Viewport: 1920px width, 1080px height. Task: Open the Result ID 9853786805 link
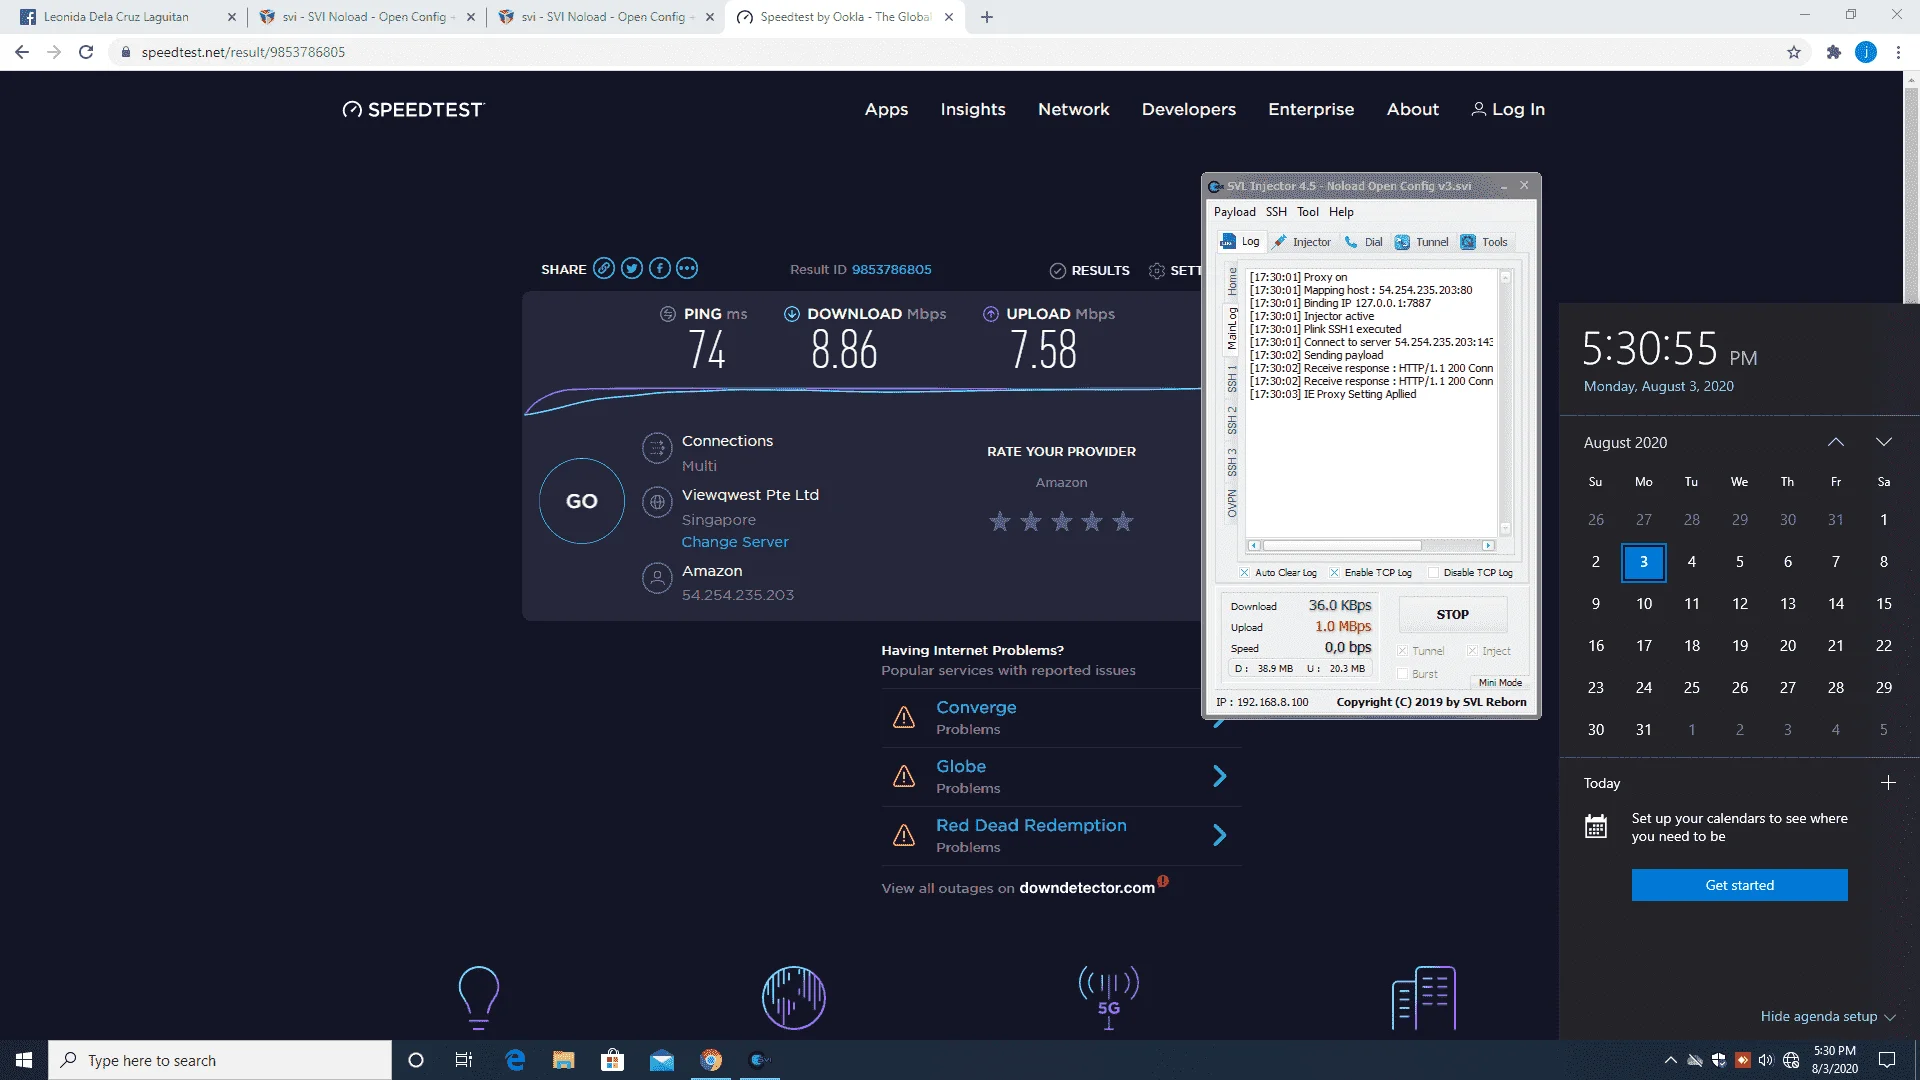tap(891, 269)
